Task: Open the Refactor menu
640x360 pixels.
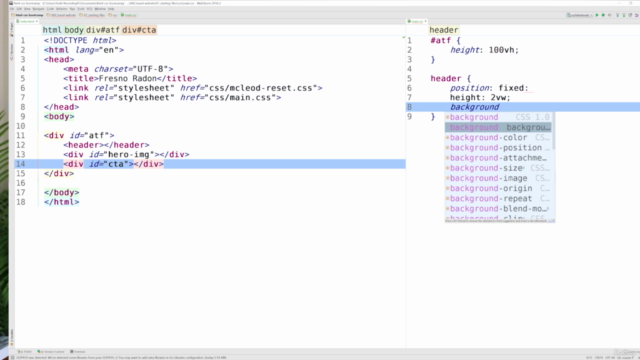Action: tap(62, 9)
